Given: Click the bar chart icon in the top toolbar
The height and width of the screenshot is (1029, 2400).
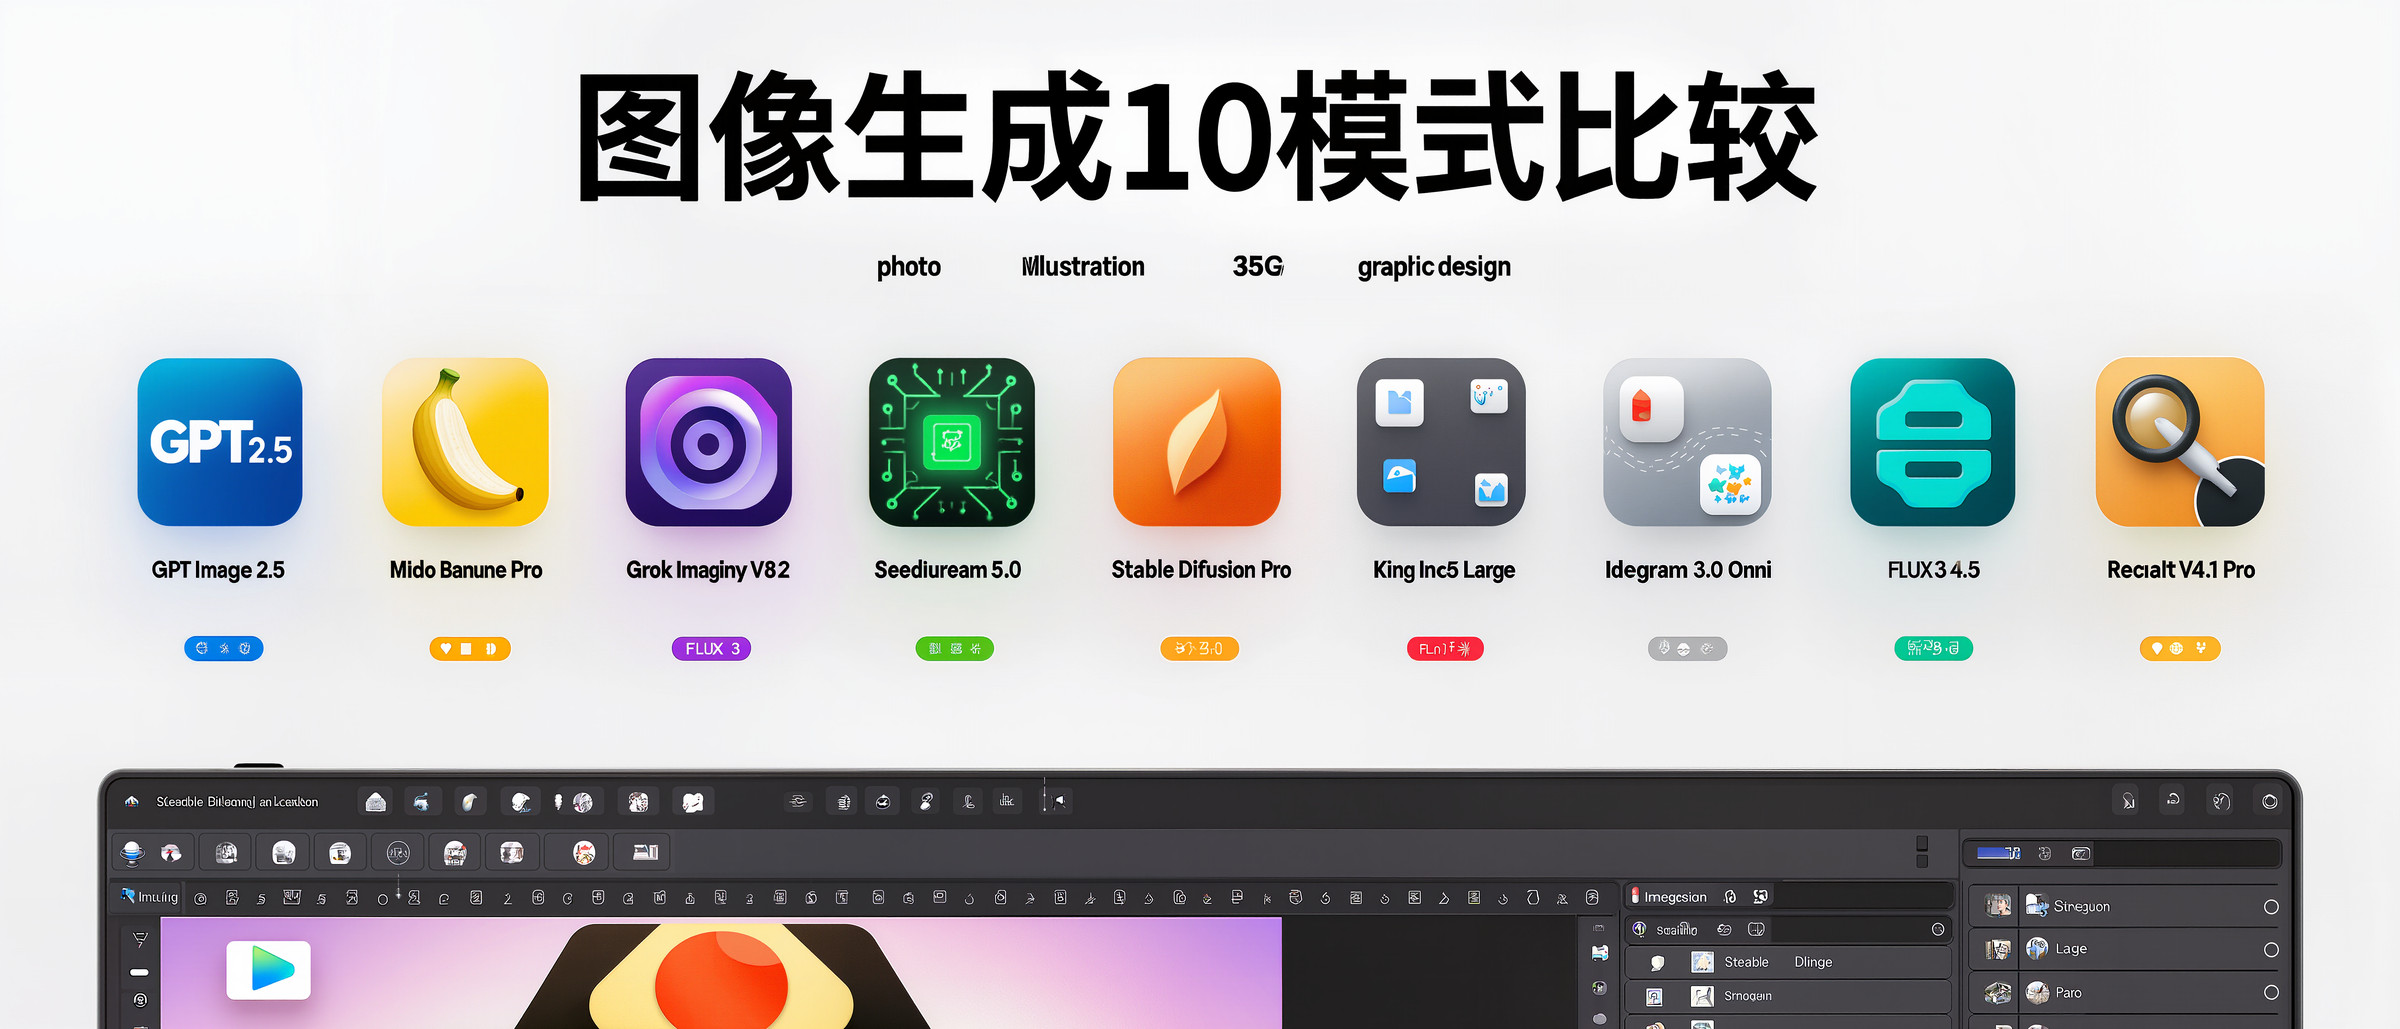Looking at the screenshot, I should click(1007, 801).
